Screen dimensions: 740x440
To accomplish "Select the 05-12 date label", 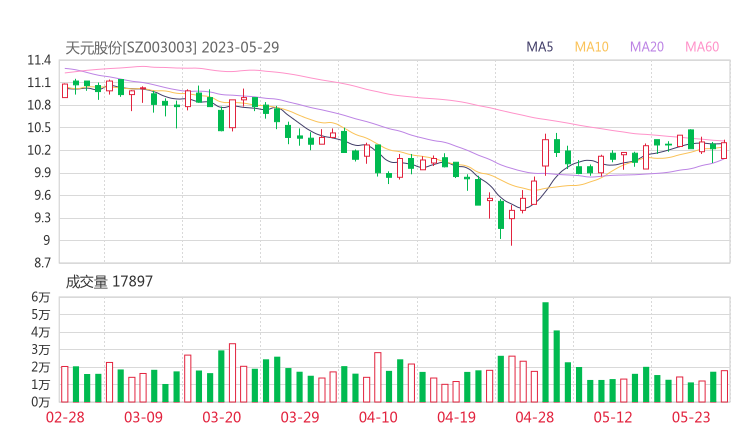I will (x=613, y=417).
